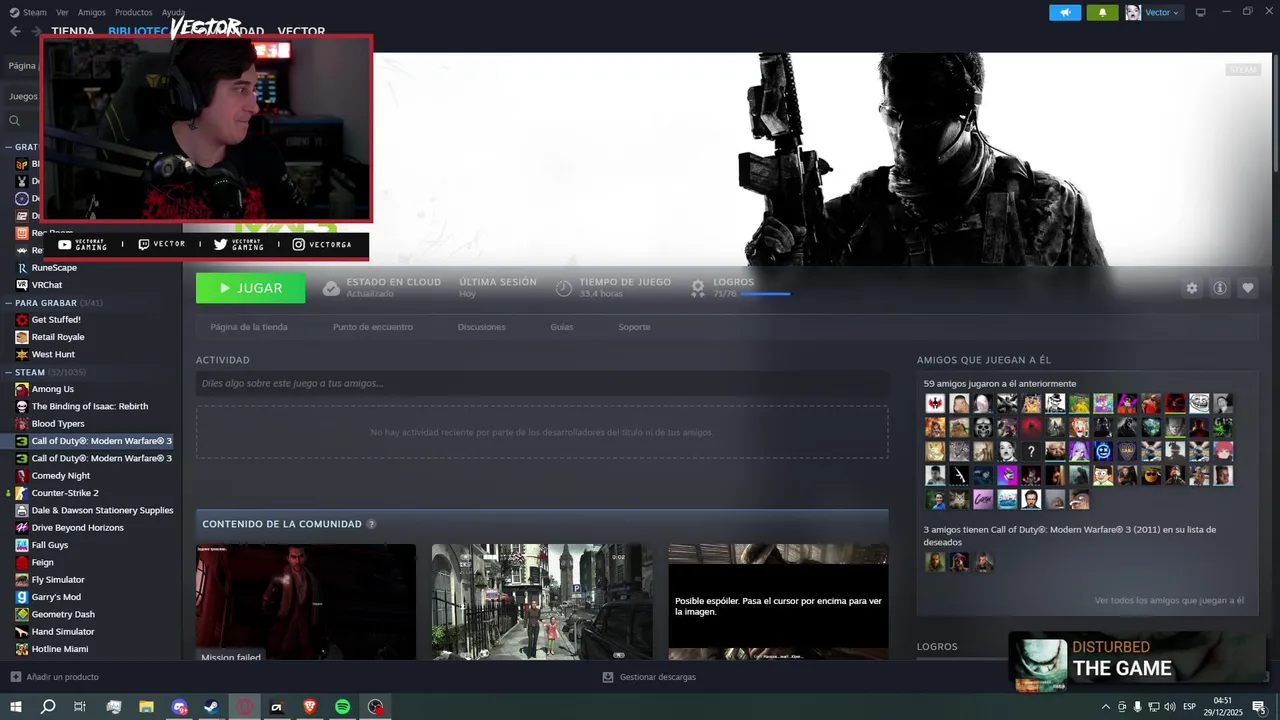Click the question mark friend avatar

(1031, 451)
